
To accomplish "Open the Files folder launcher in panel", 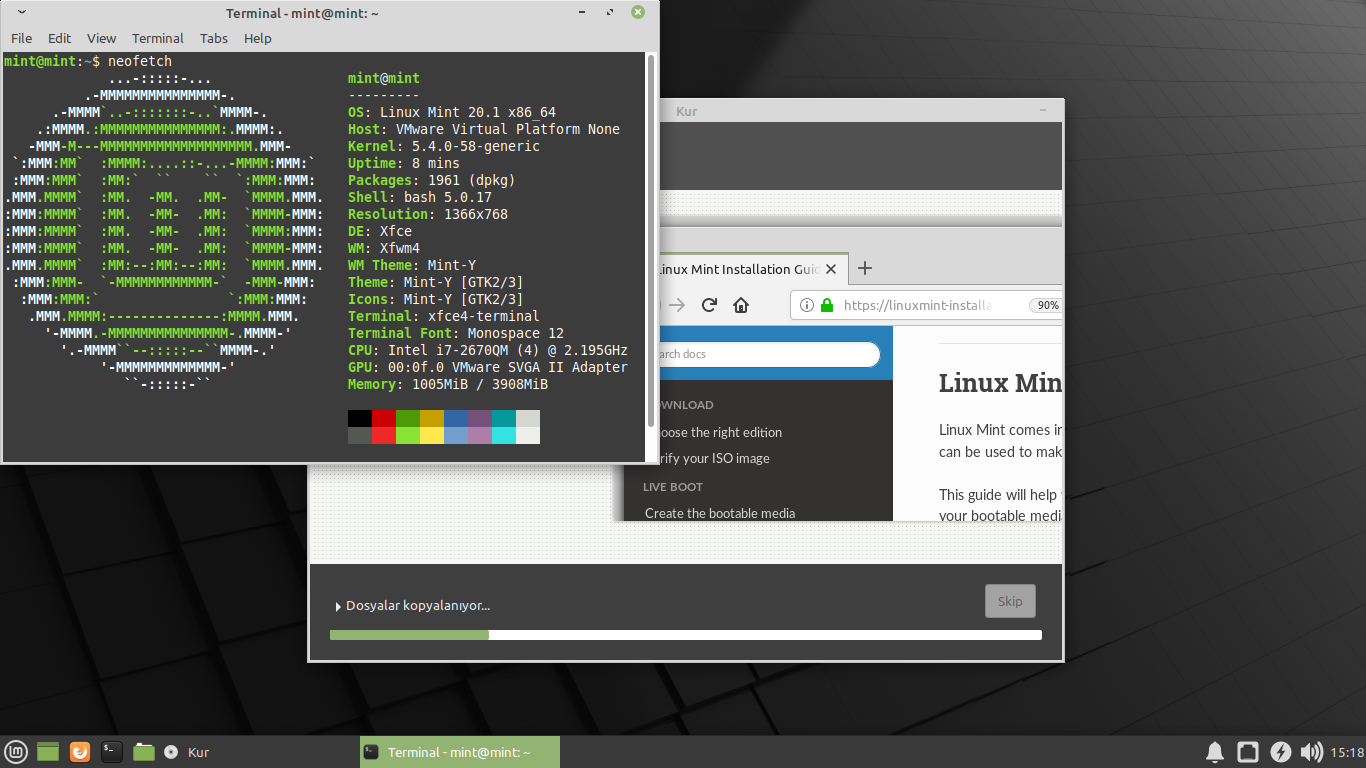I will tap(144, 752).
